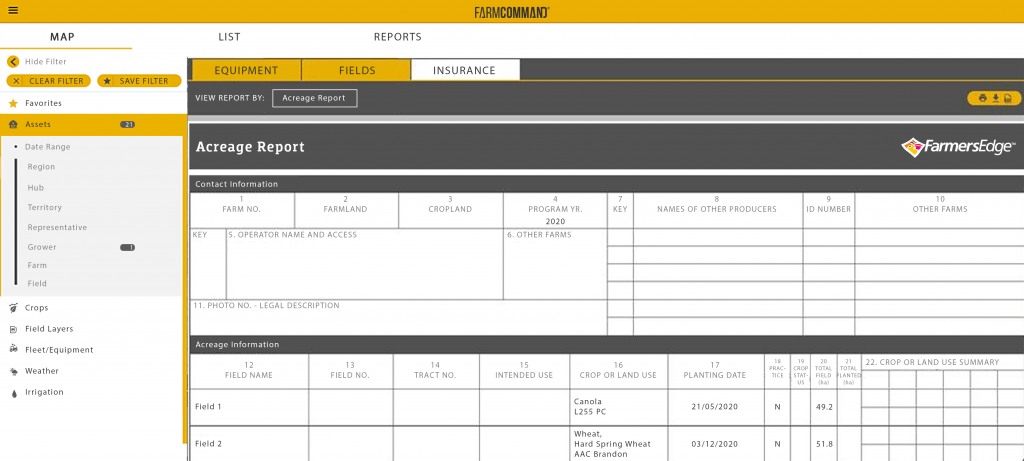Open the EQUIPMENT report tab

click(x=246, y=70)
